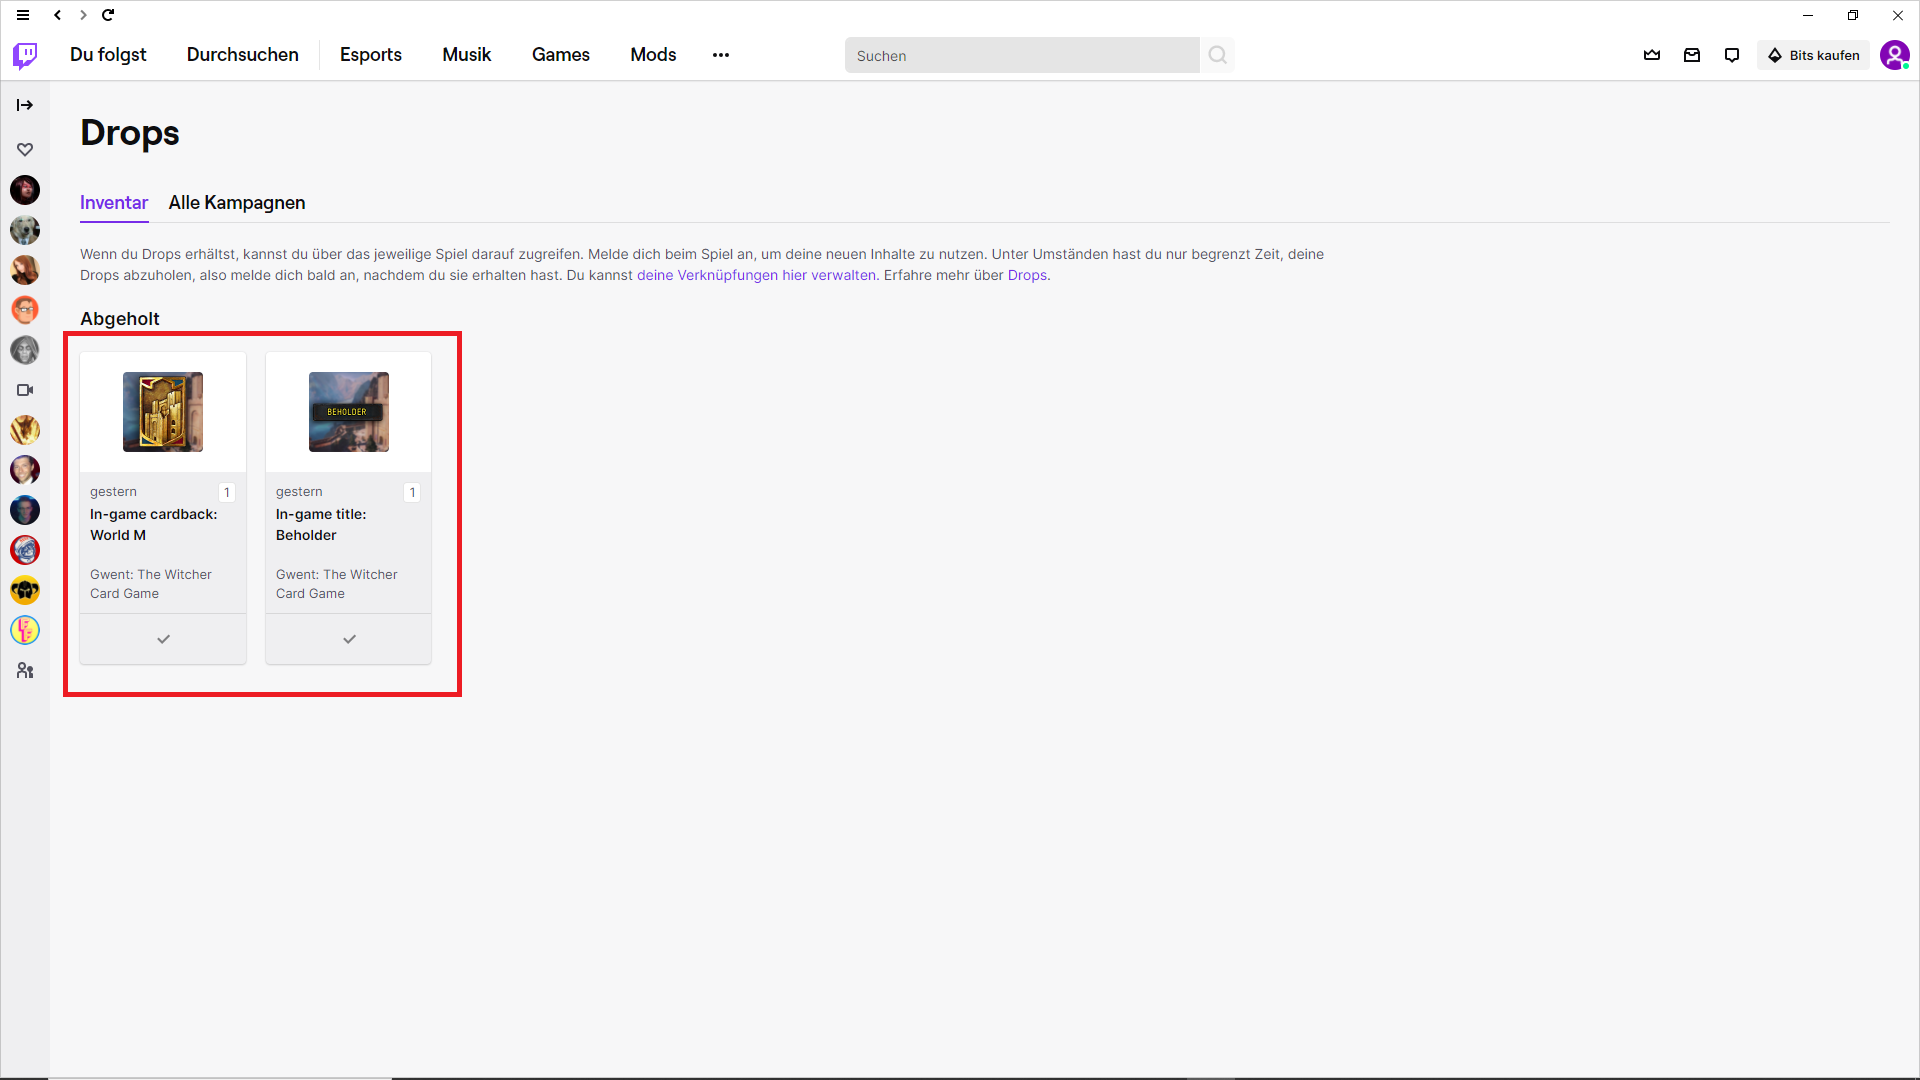Click In-game cardback: World M title
Screen dimensions: 1920x1080
[x=154, y=525]
